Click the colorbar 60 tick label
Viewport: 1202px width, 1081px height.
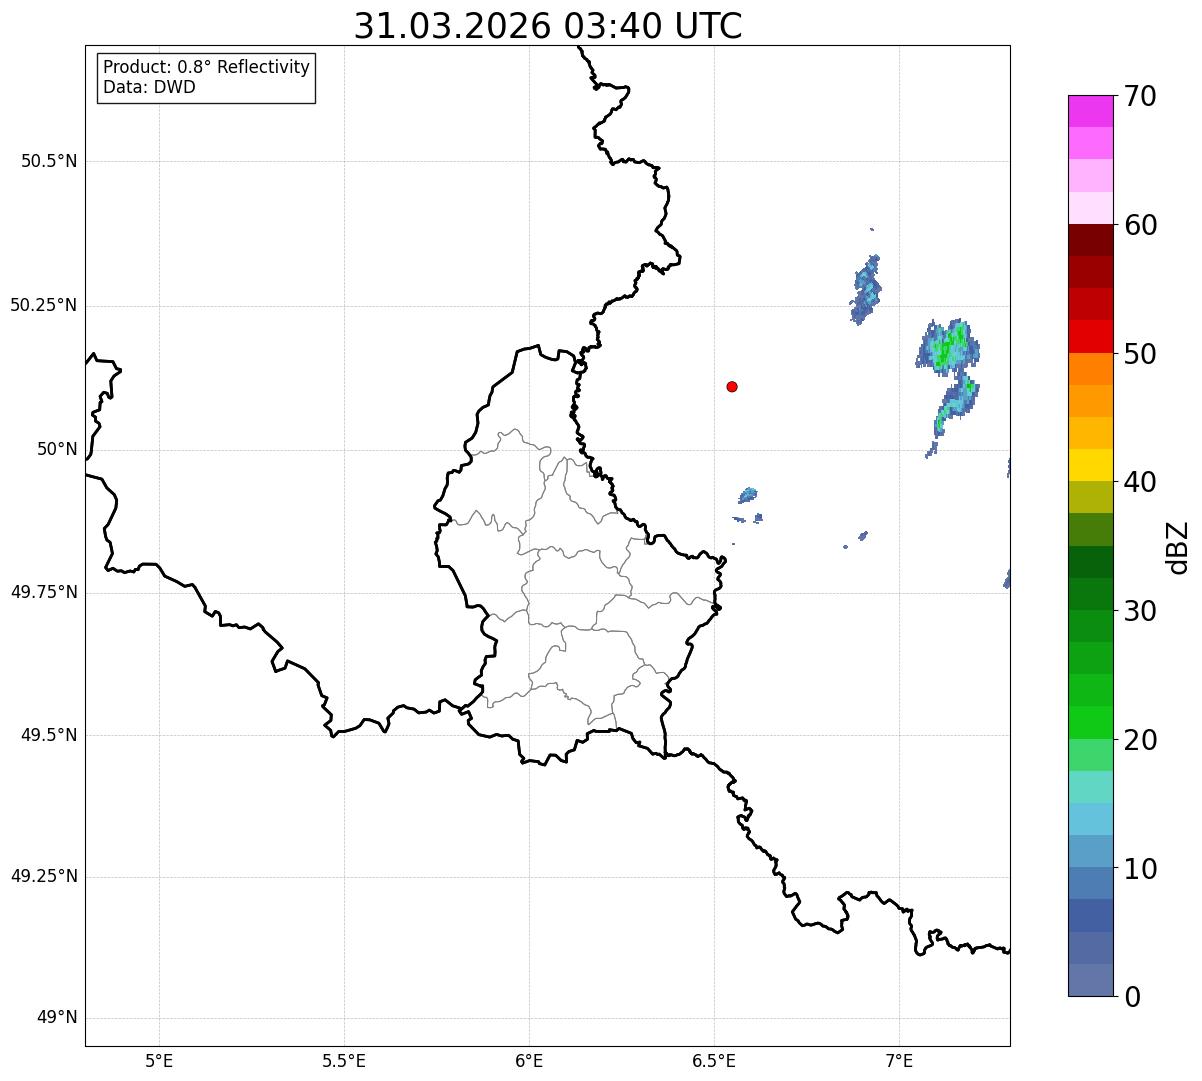click(1140, 225)
